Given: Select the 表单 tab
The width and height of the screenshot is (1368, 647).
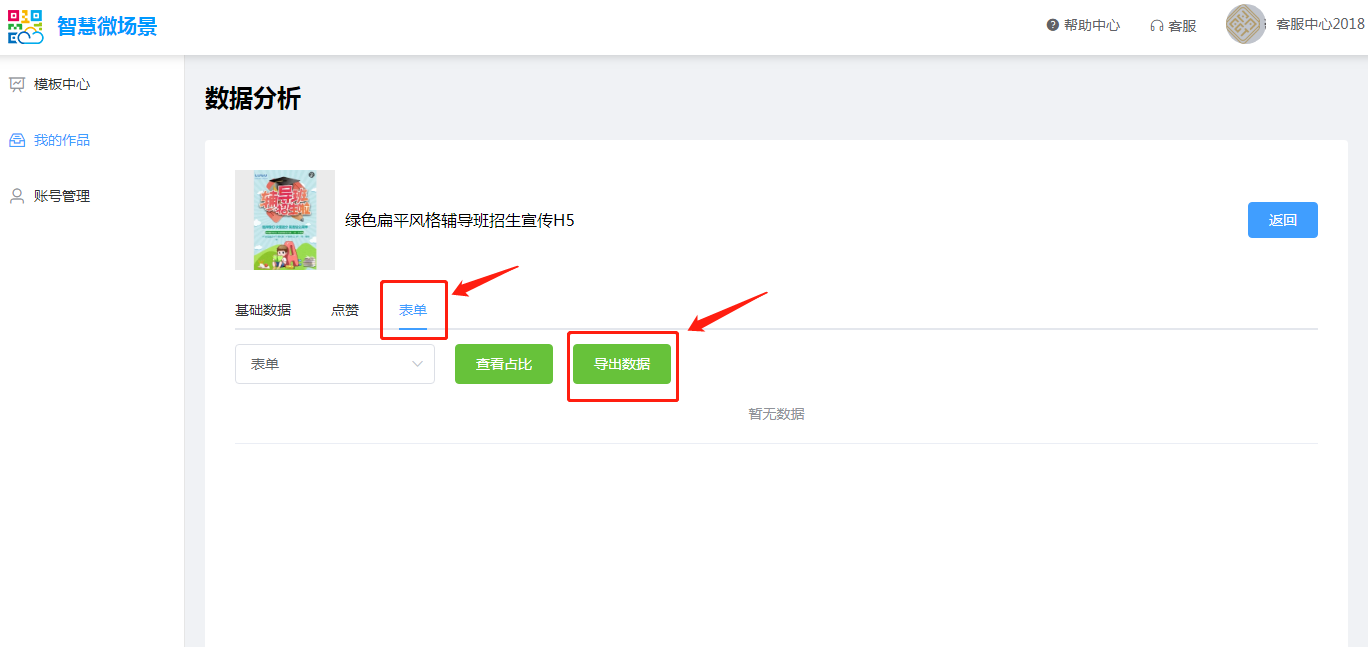Looking at the screenshot, I should click(x=413, y=310).
